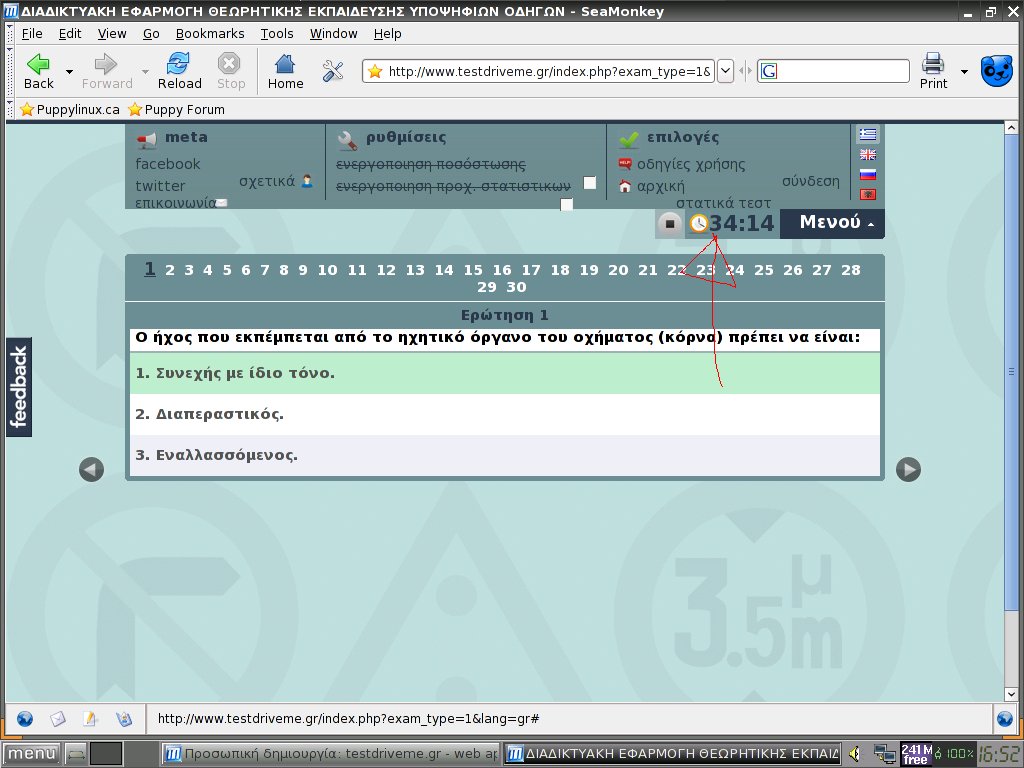This screenshot has height=768, width=1024.
Task: Jump to question 8
Action: click(x=283, y=270)
